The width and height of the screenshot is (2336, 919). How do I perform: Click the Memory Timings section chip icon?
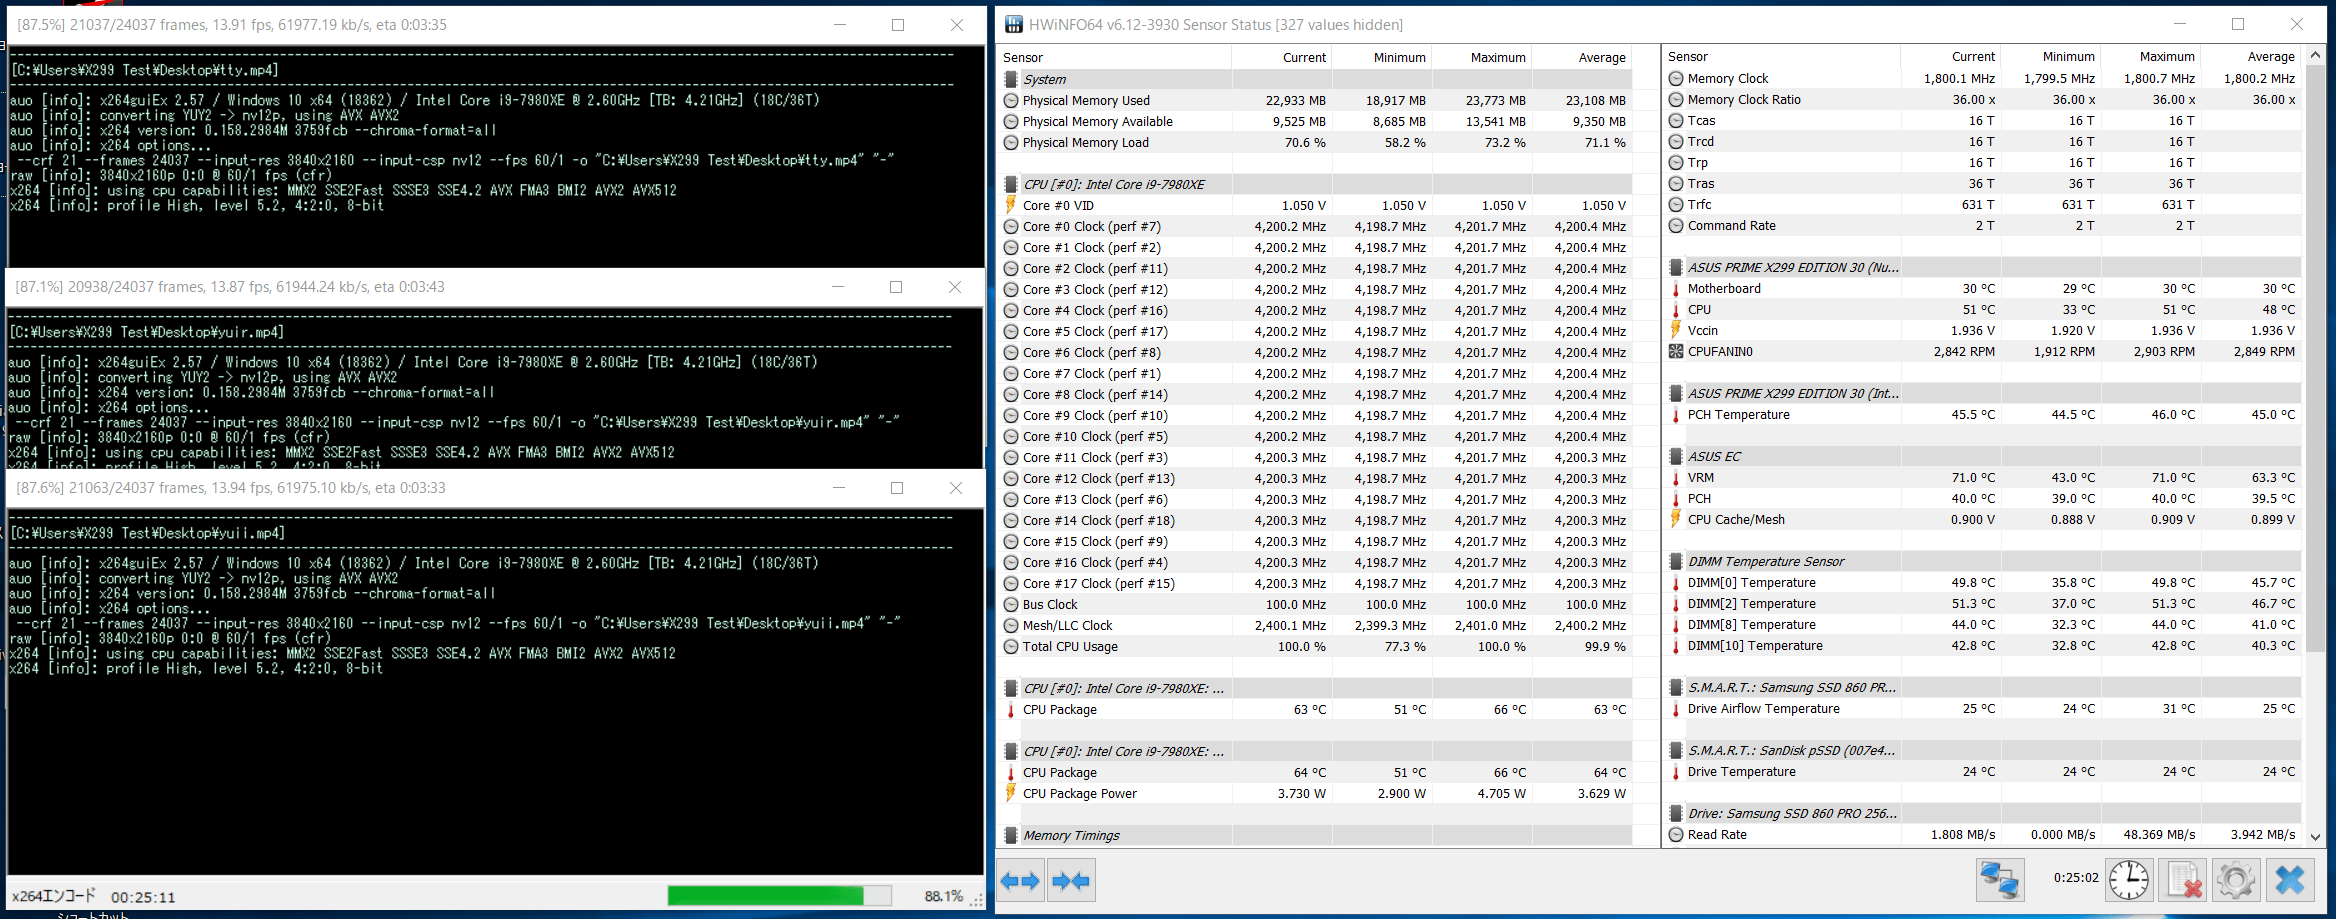click(1011, 835)
